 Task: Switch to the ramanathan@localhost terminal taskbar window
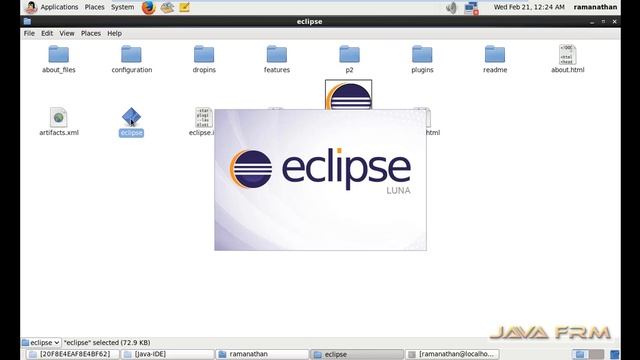452,354
